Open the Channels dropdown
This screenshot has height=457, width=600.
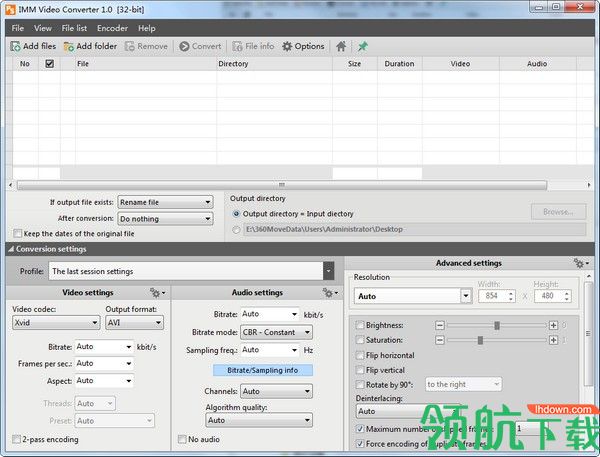(x=276, y=391)
